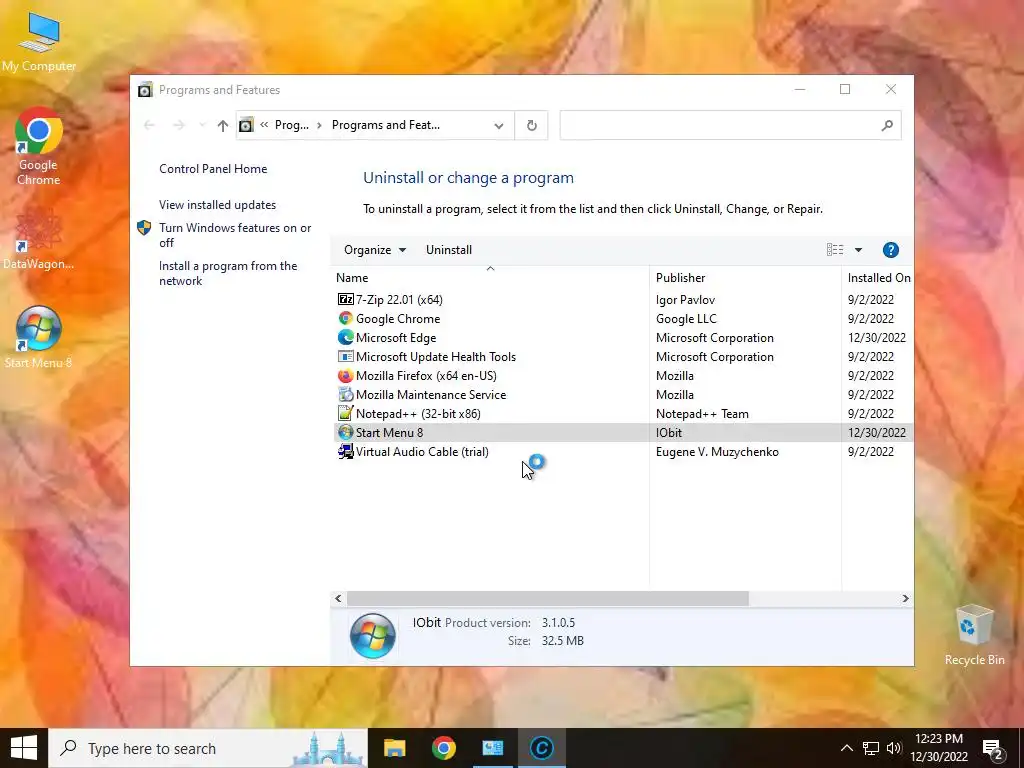Screen dimensions: 1024x768
Task: Click the Prog... breadcrumb in address bar
Action: point(291,125)
